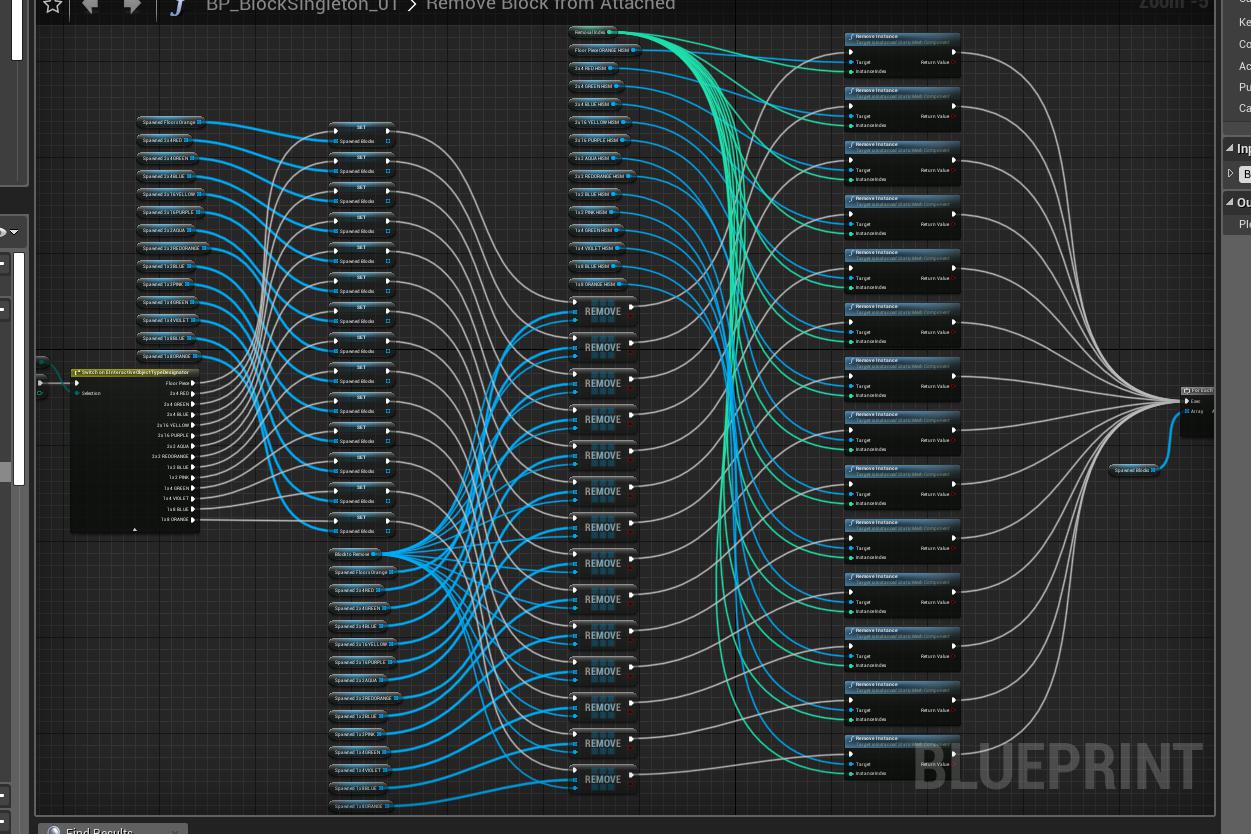
Task: Click the 1x2 BLUE output pin on the Switch node
Action: point(193,467)
